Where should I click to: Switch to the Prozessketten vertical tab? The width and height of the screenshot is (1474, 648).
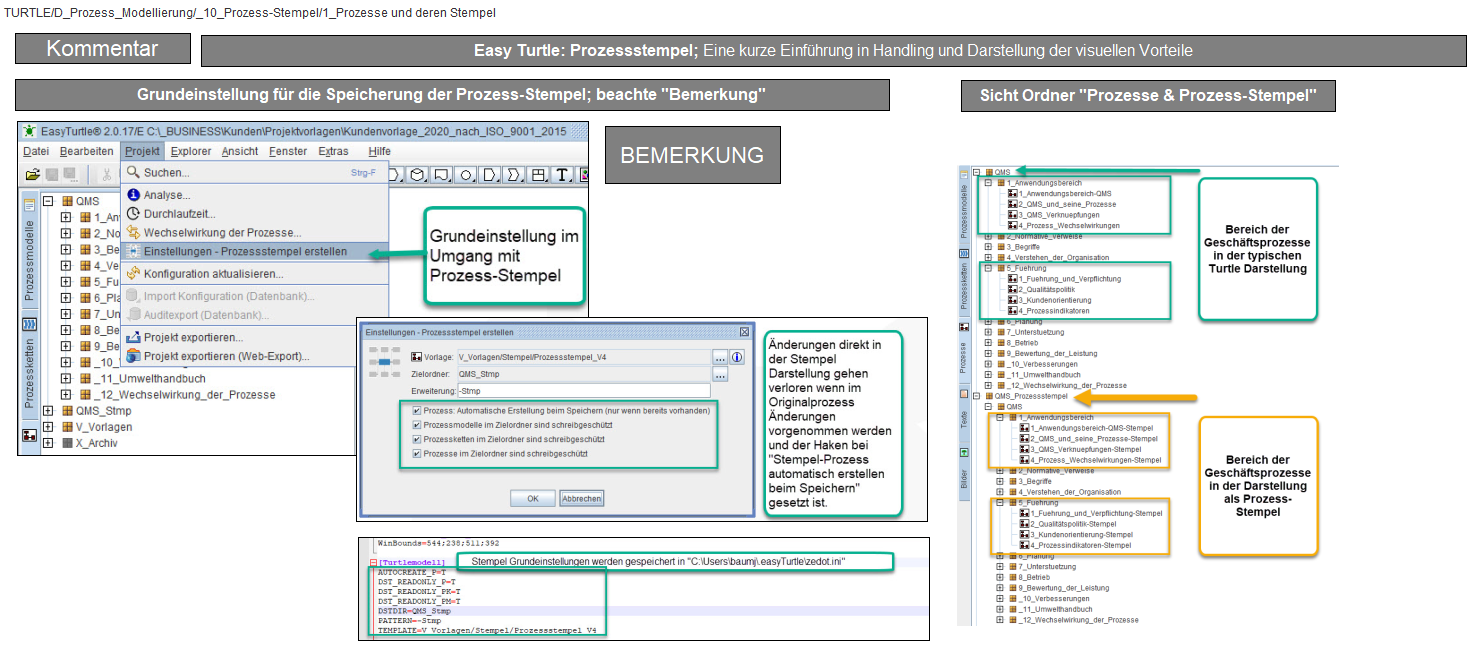(x=29, y=374)
